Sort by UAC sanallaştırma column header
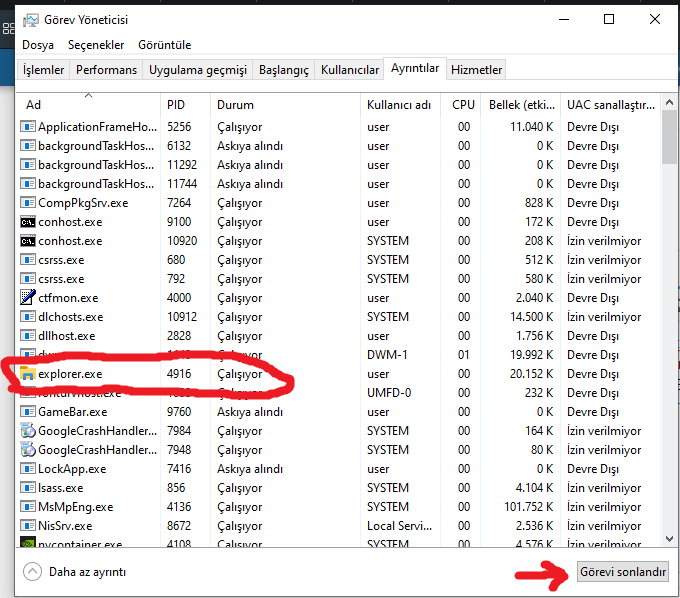680x598 pixels. click(610, 105)
